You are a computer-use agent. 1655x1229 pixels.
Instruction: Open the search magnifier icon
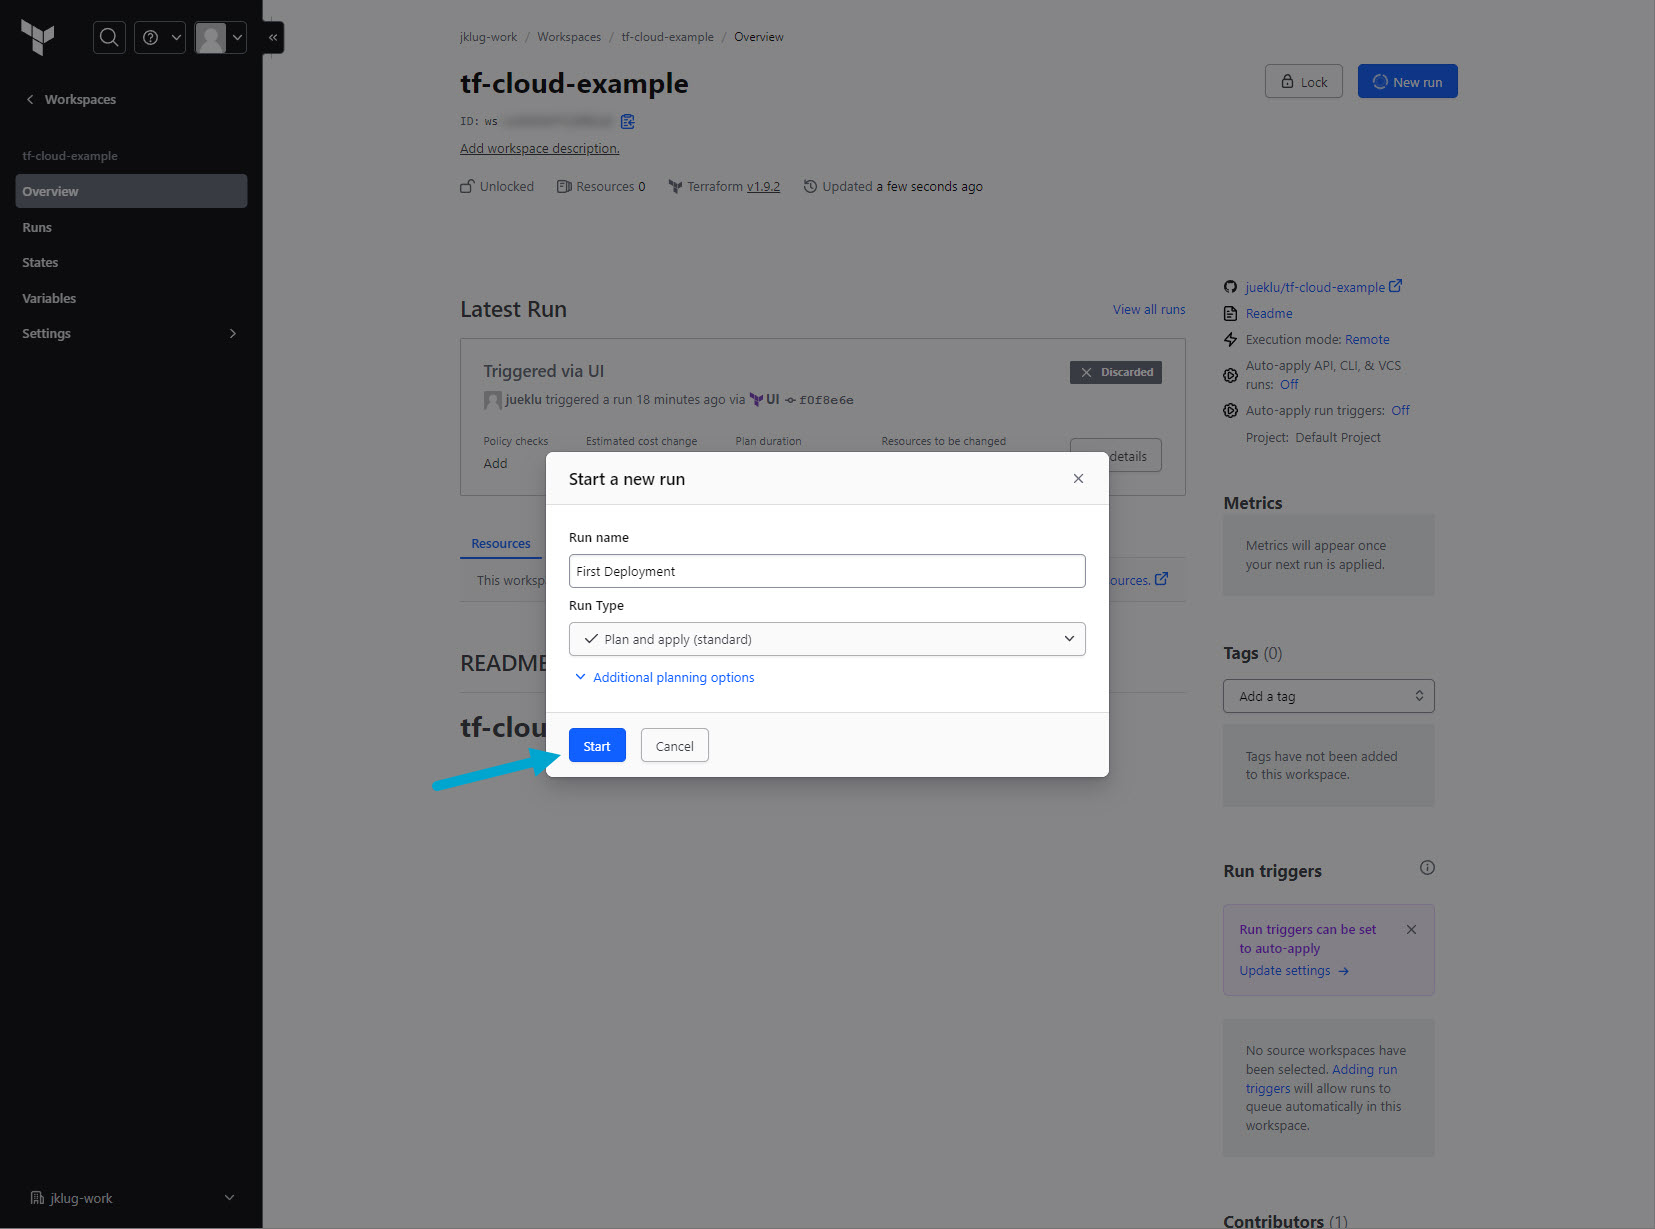[x=109, y=38]
